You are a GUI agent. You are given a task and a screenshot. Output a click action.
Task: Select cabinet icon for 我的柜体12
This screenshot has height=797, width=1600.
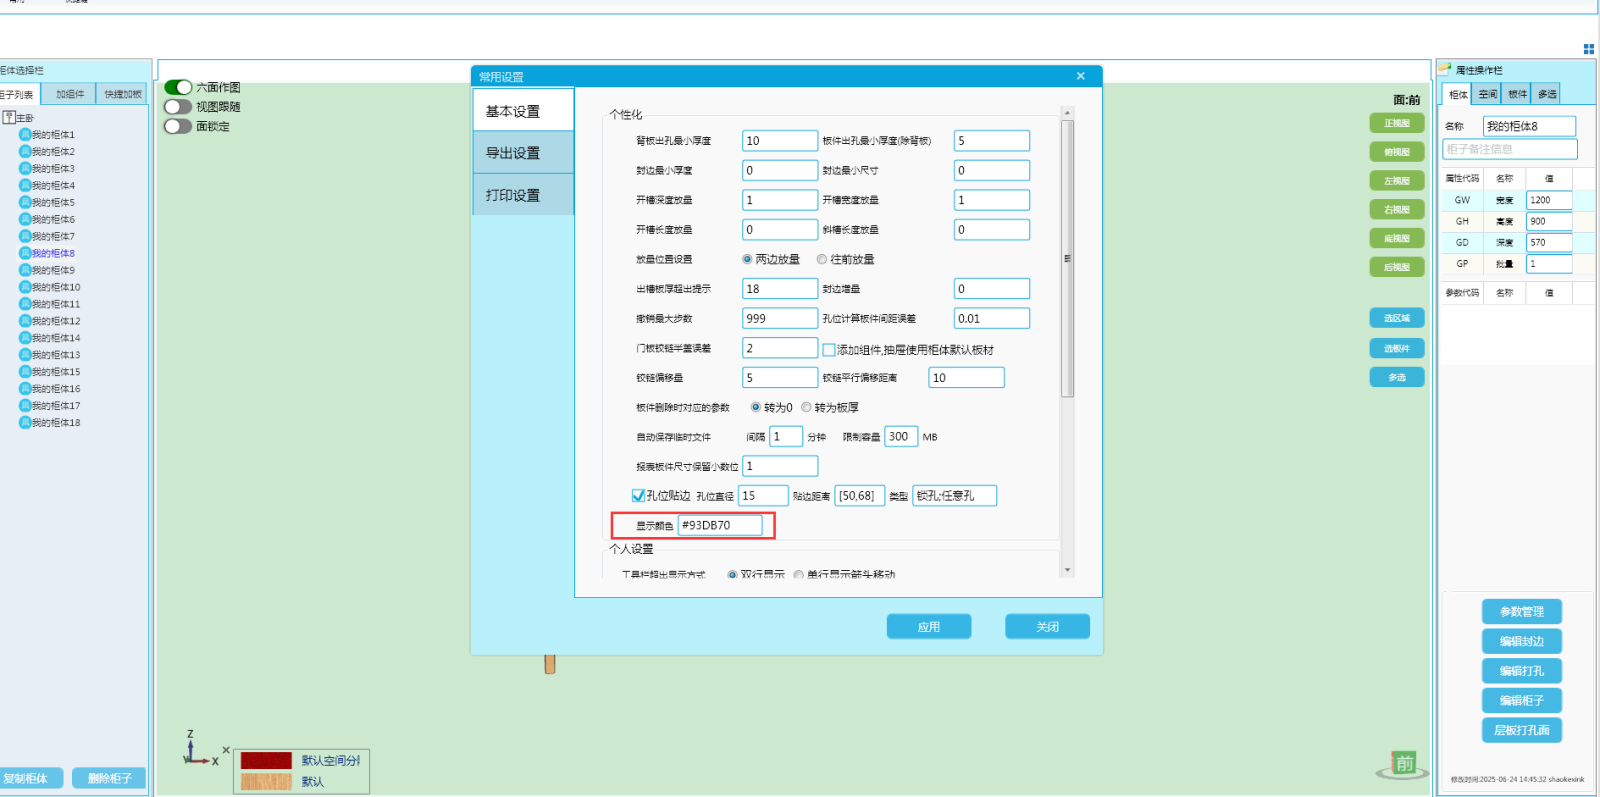click(x=25, y=321)
